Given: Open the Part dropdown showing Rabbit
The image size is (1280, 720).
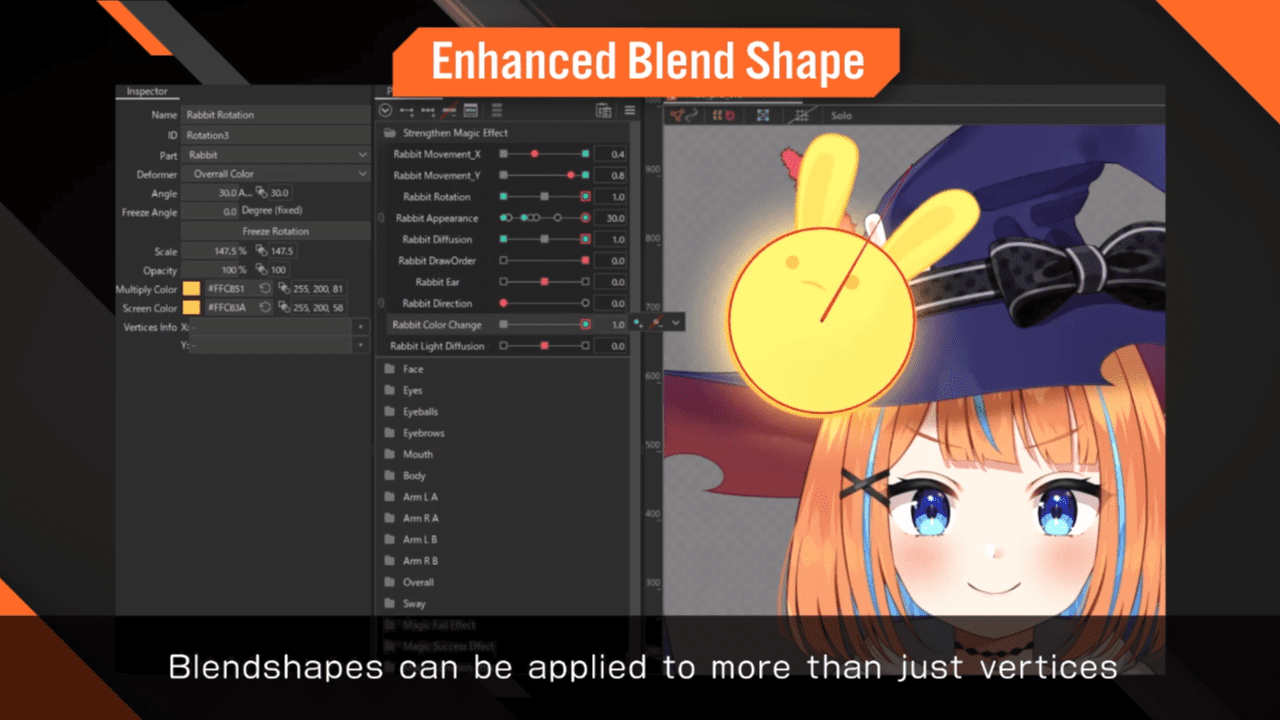Looking at the screenshot, I should pos(277,155).
